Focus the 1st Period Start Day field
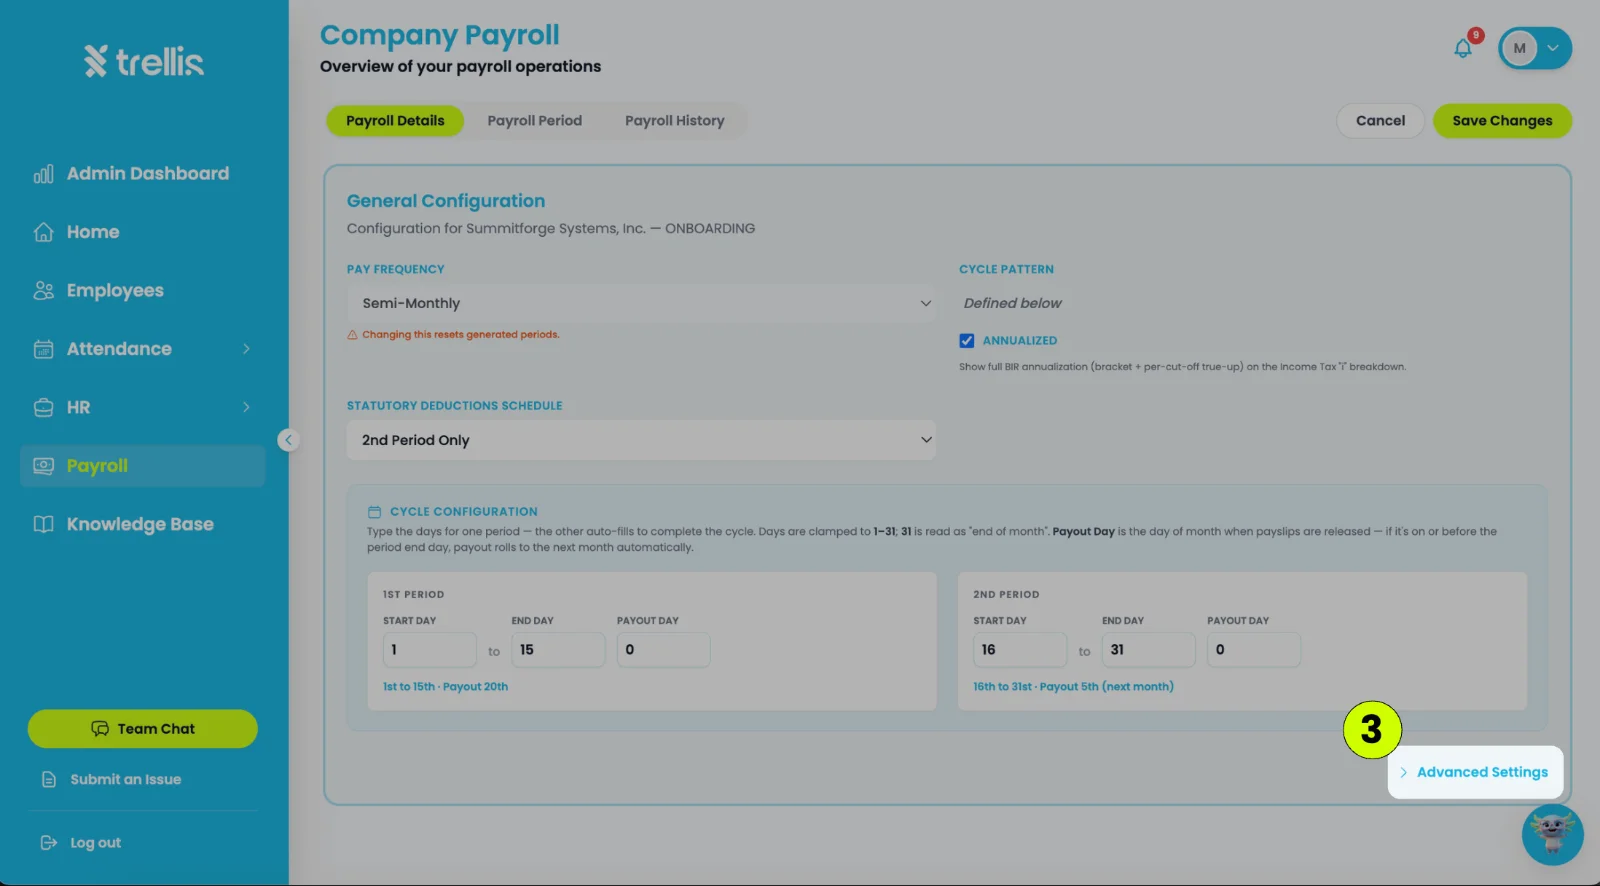1600x886 pixels. [x=429, y=650]
